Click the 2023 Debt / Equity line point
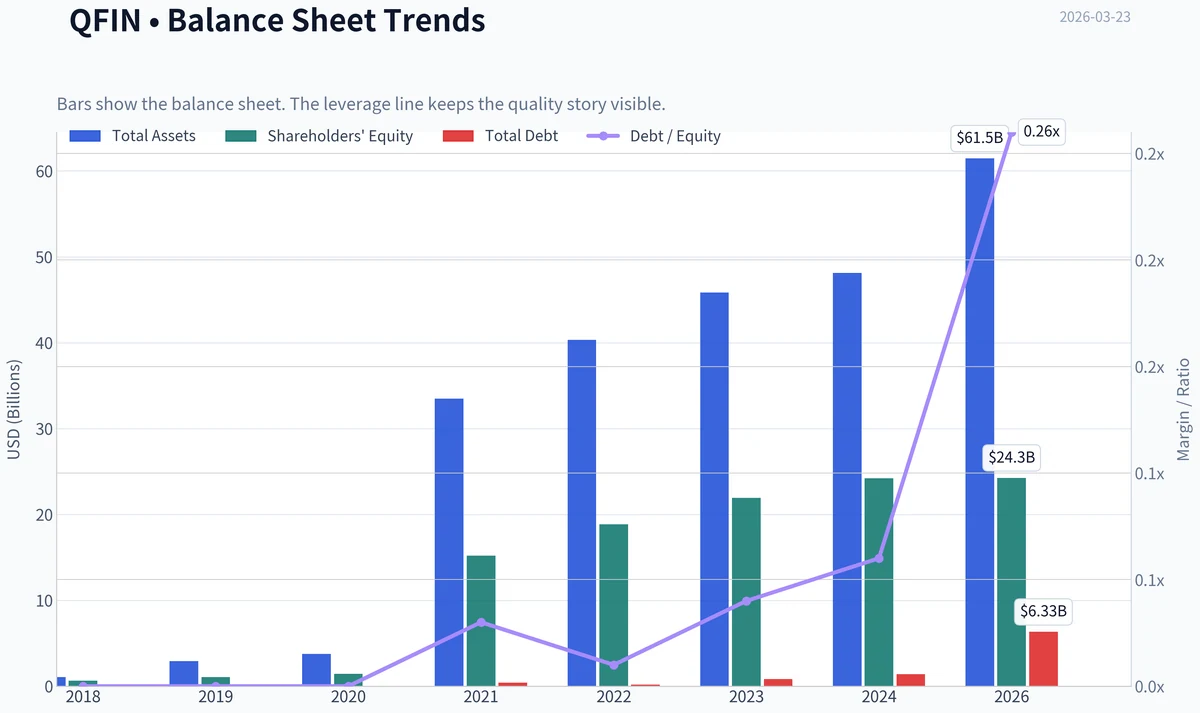 pyautogui.click(x=746, y=601)
